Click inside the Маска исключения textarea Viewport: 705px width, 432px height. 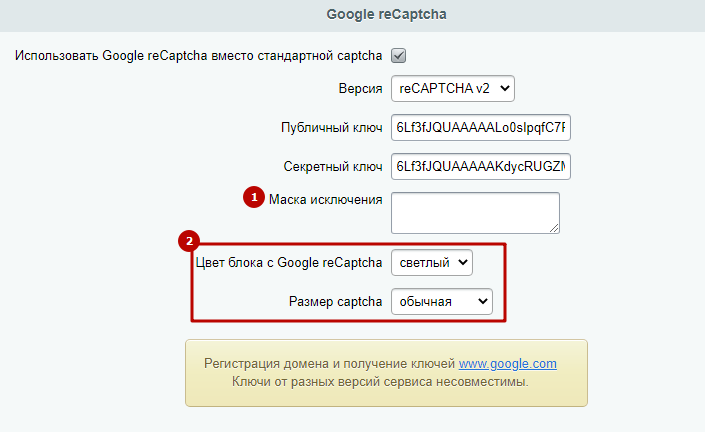[x=475, y=213]
